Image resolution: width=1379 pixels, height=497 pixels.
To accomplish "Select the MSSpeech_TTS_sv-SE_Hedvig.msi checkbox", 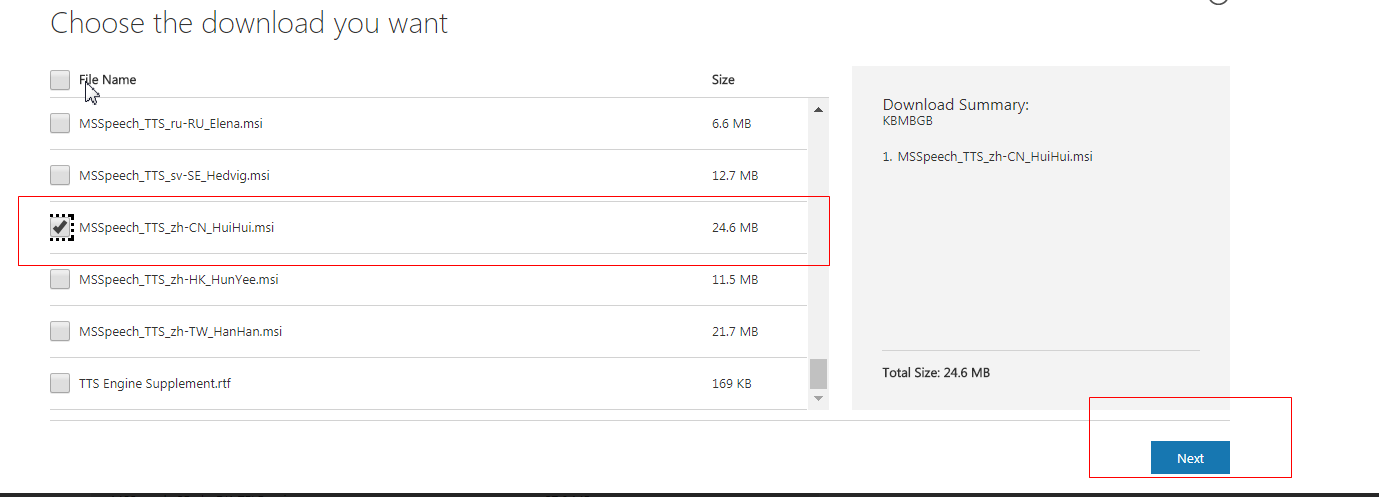I will pyautogui.click(x=60, y=176).
